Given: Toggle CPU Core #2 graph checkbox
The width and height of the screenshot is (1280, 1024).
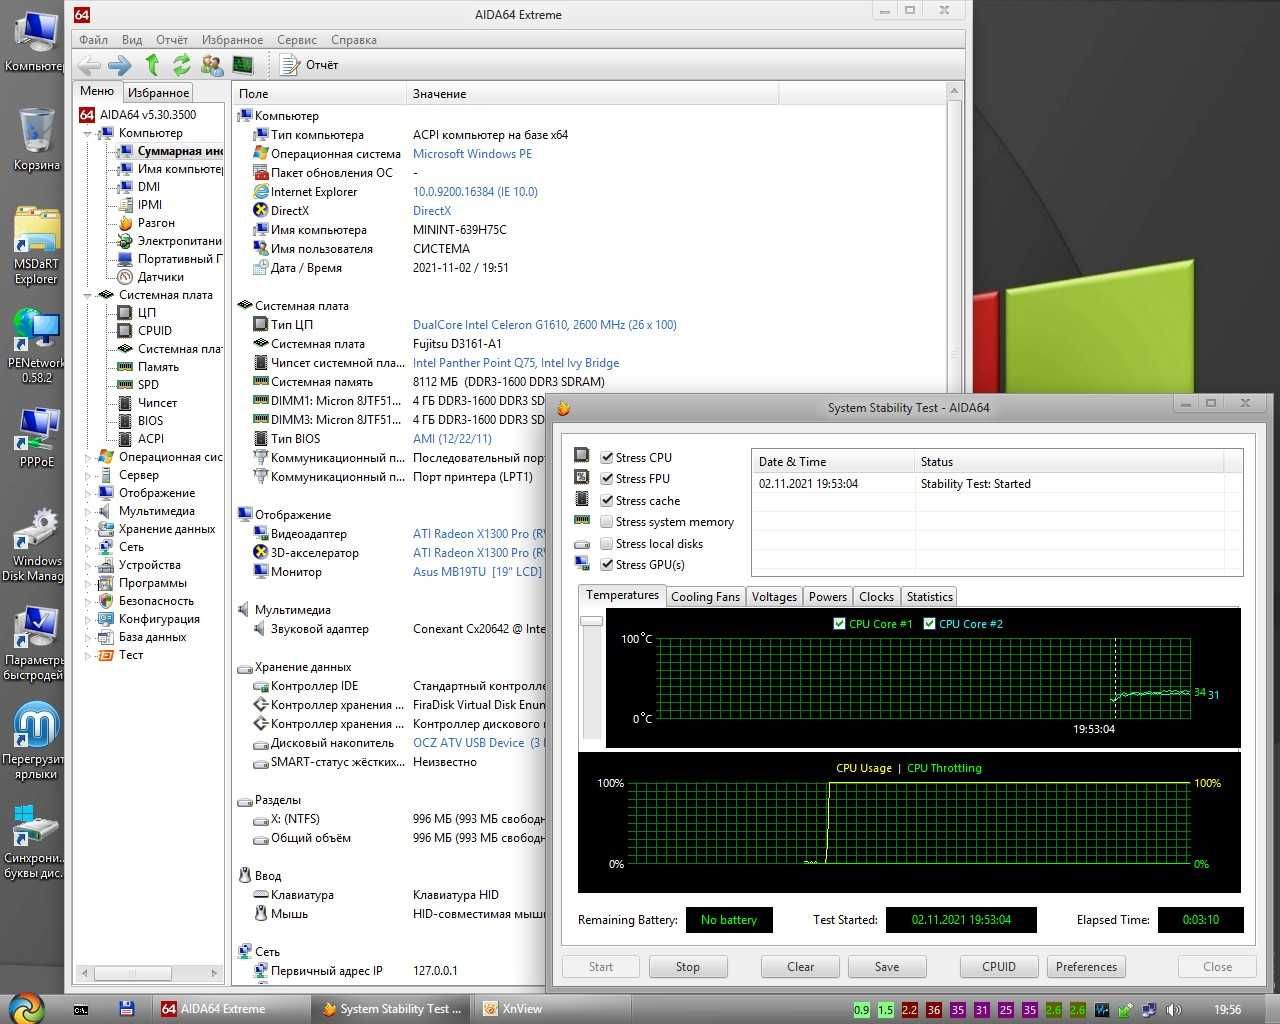Looking at the screenshot, I should point(929,624).
